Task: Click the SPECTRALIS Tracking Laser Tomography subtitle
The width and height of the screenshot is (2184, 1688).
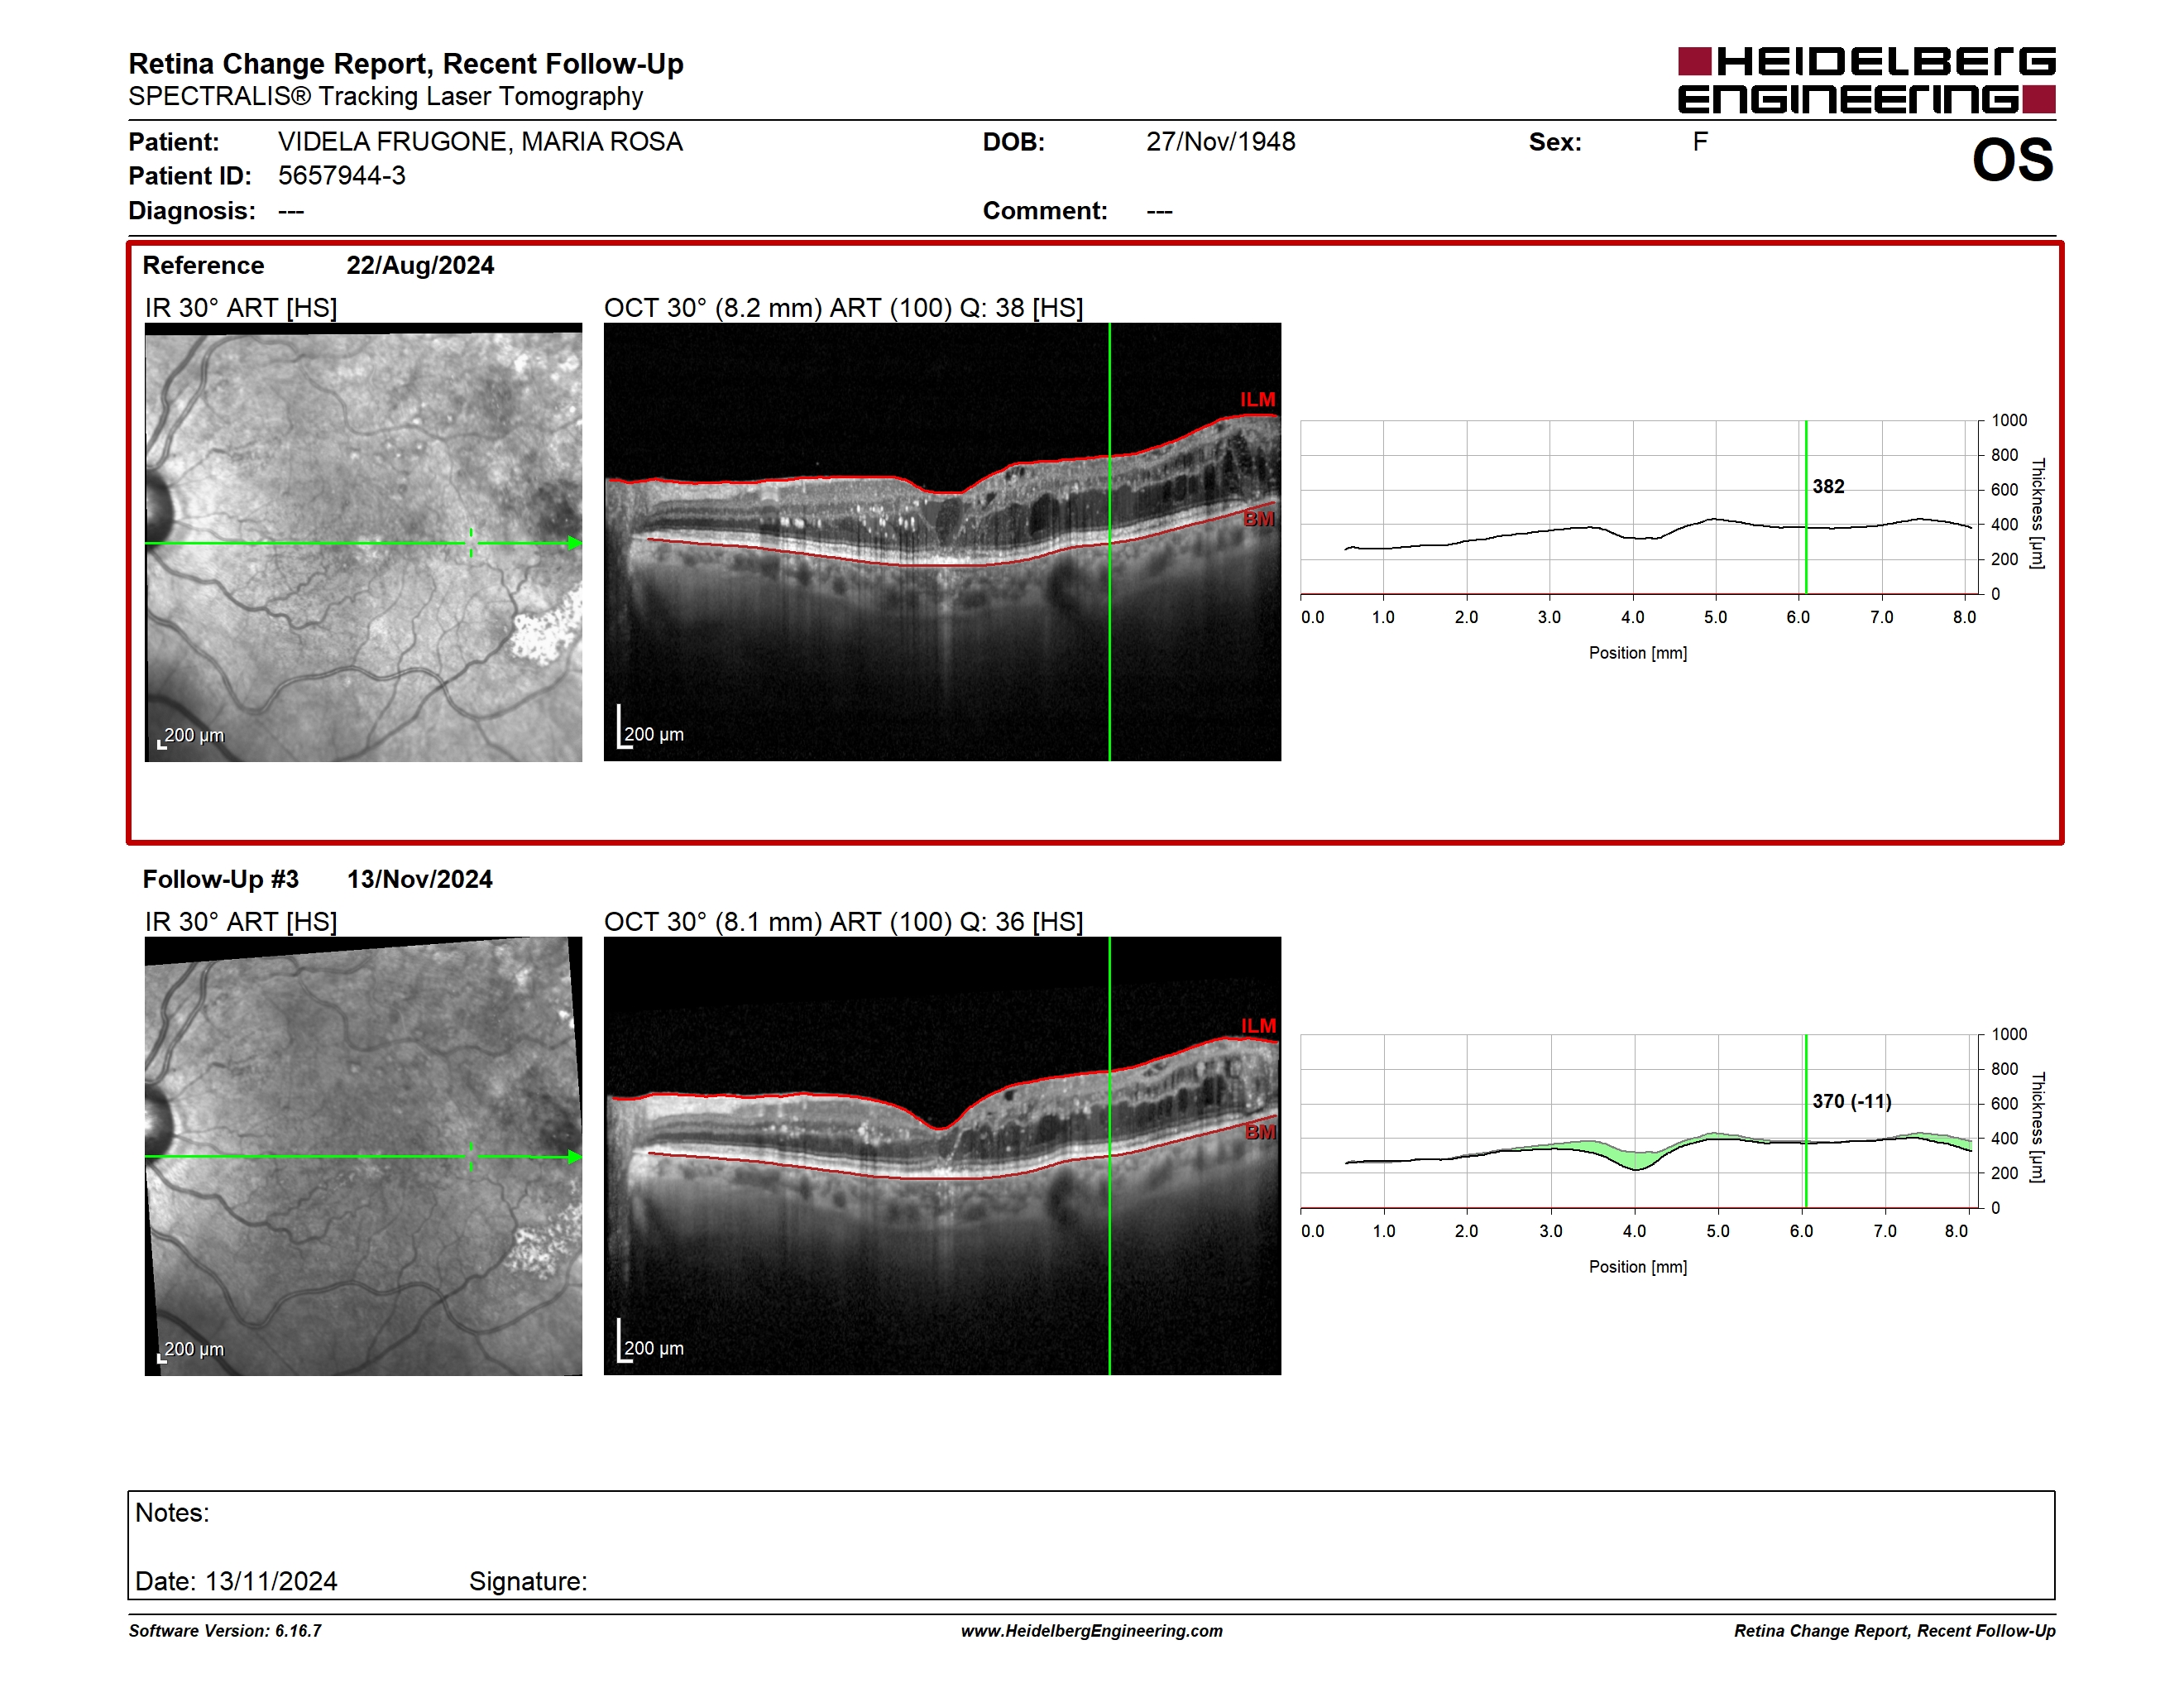Action: pos(386,97)
